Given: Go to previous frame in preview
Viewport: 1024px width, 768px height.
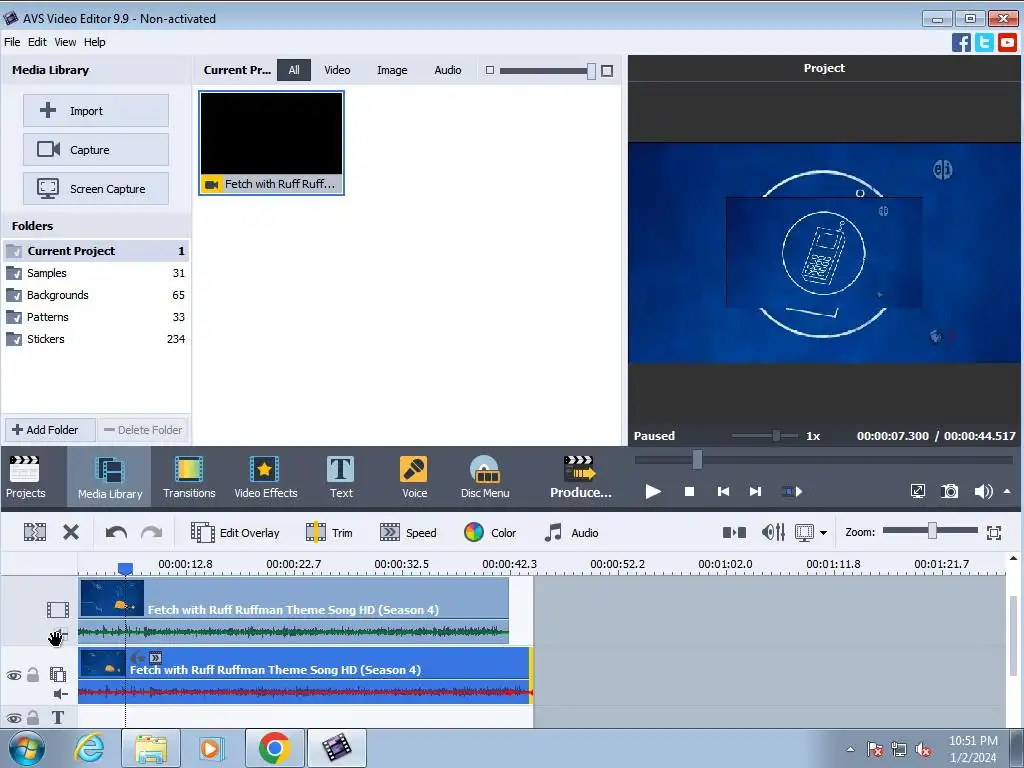Looking at the screenshot, I should [x=723, y=491].
